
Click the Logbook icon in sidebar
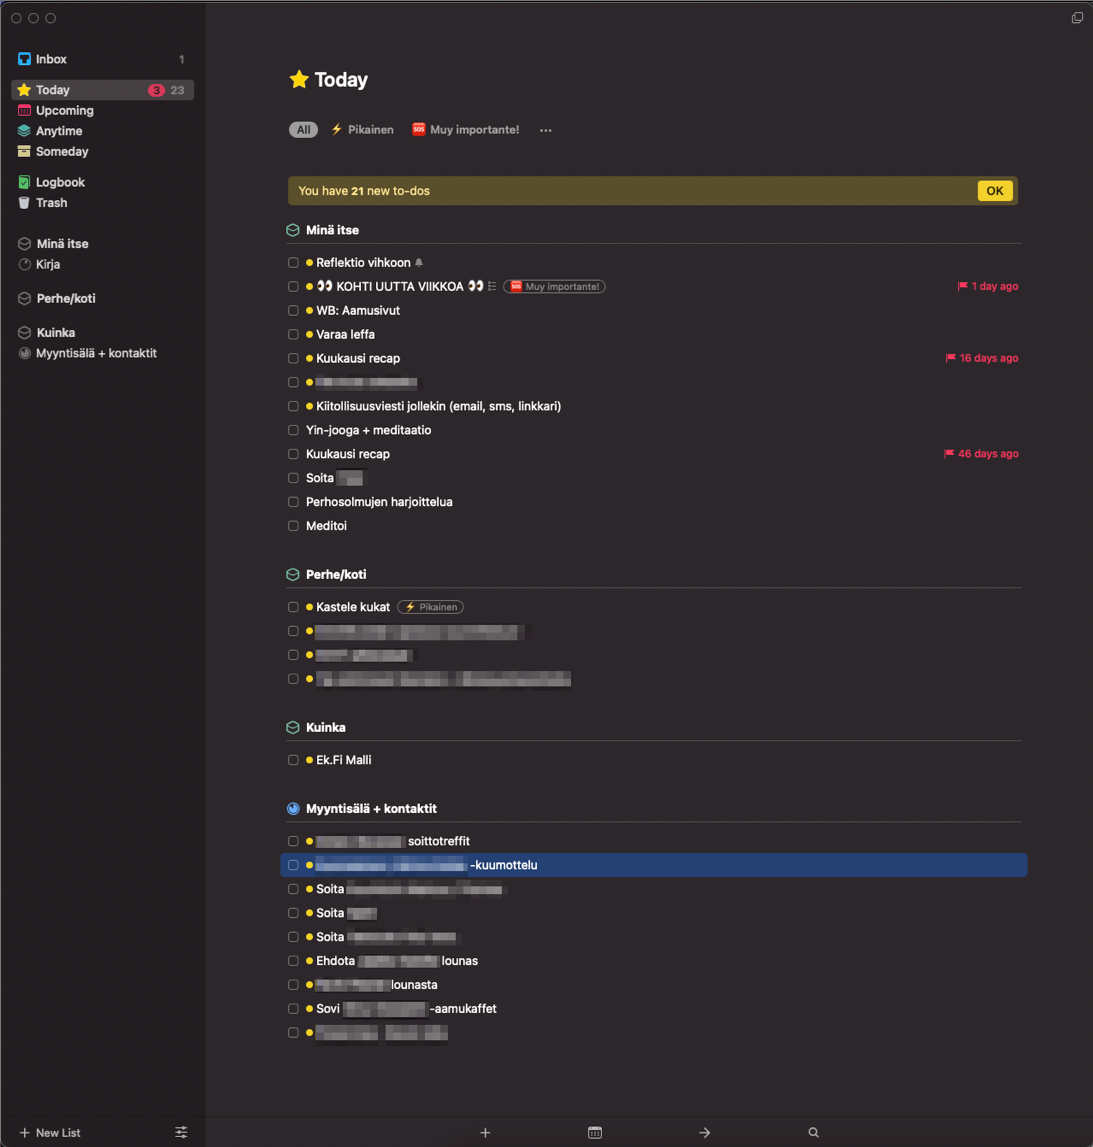(24, 182)
